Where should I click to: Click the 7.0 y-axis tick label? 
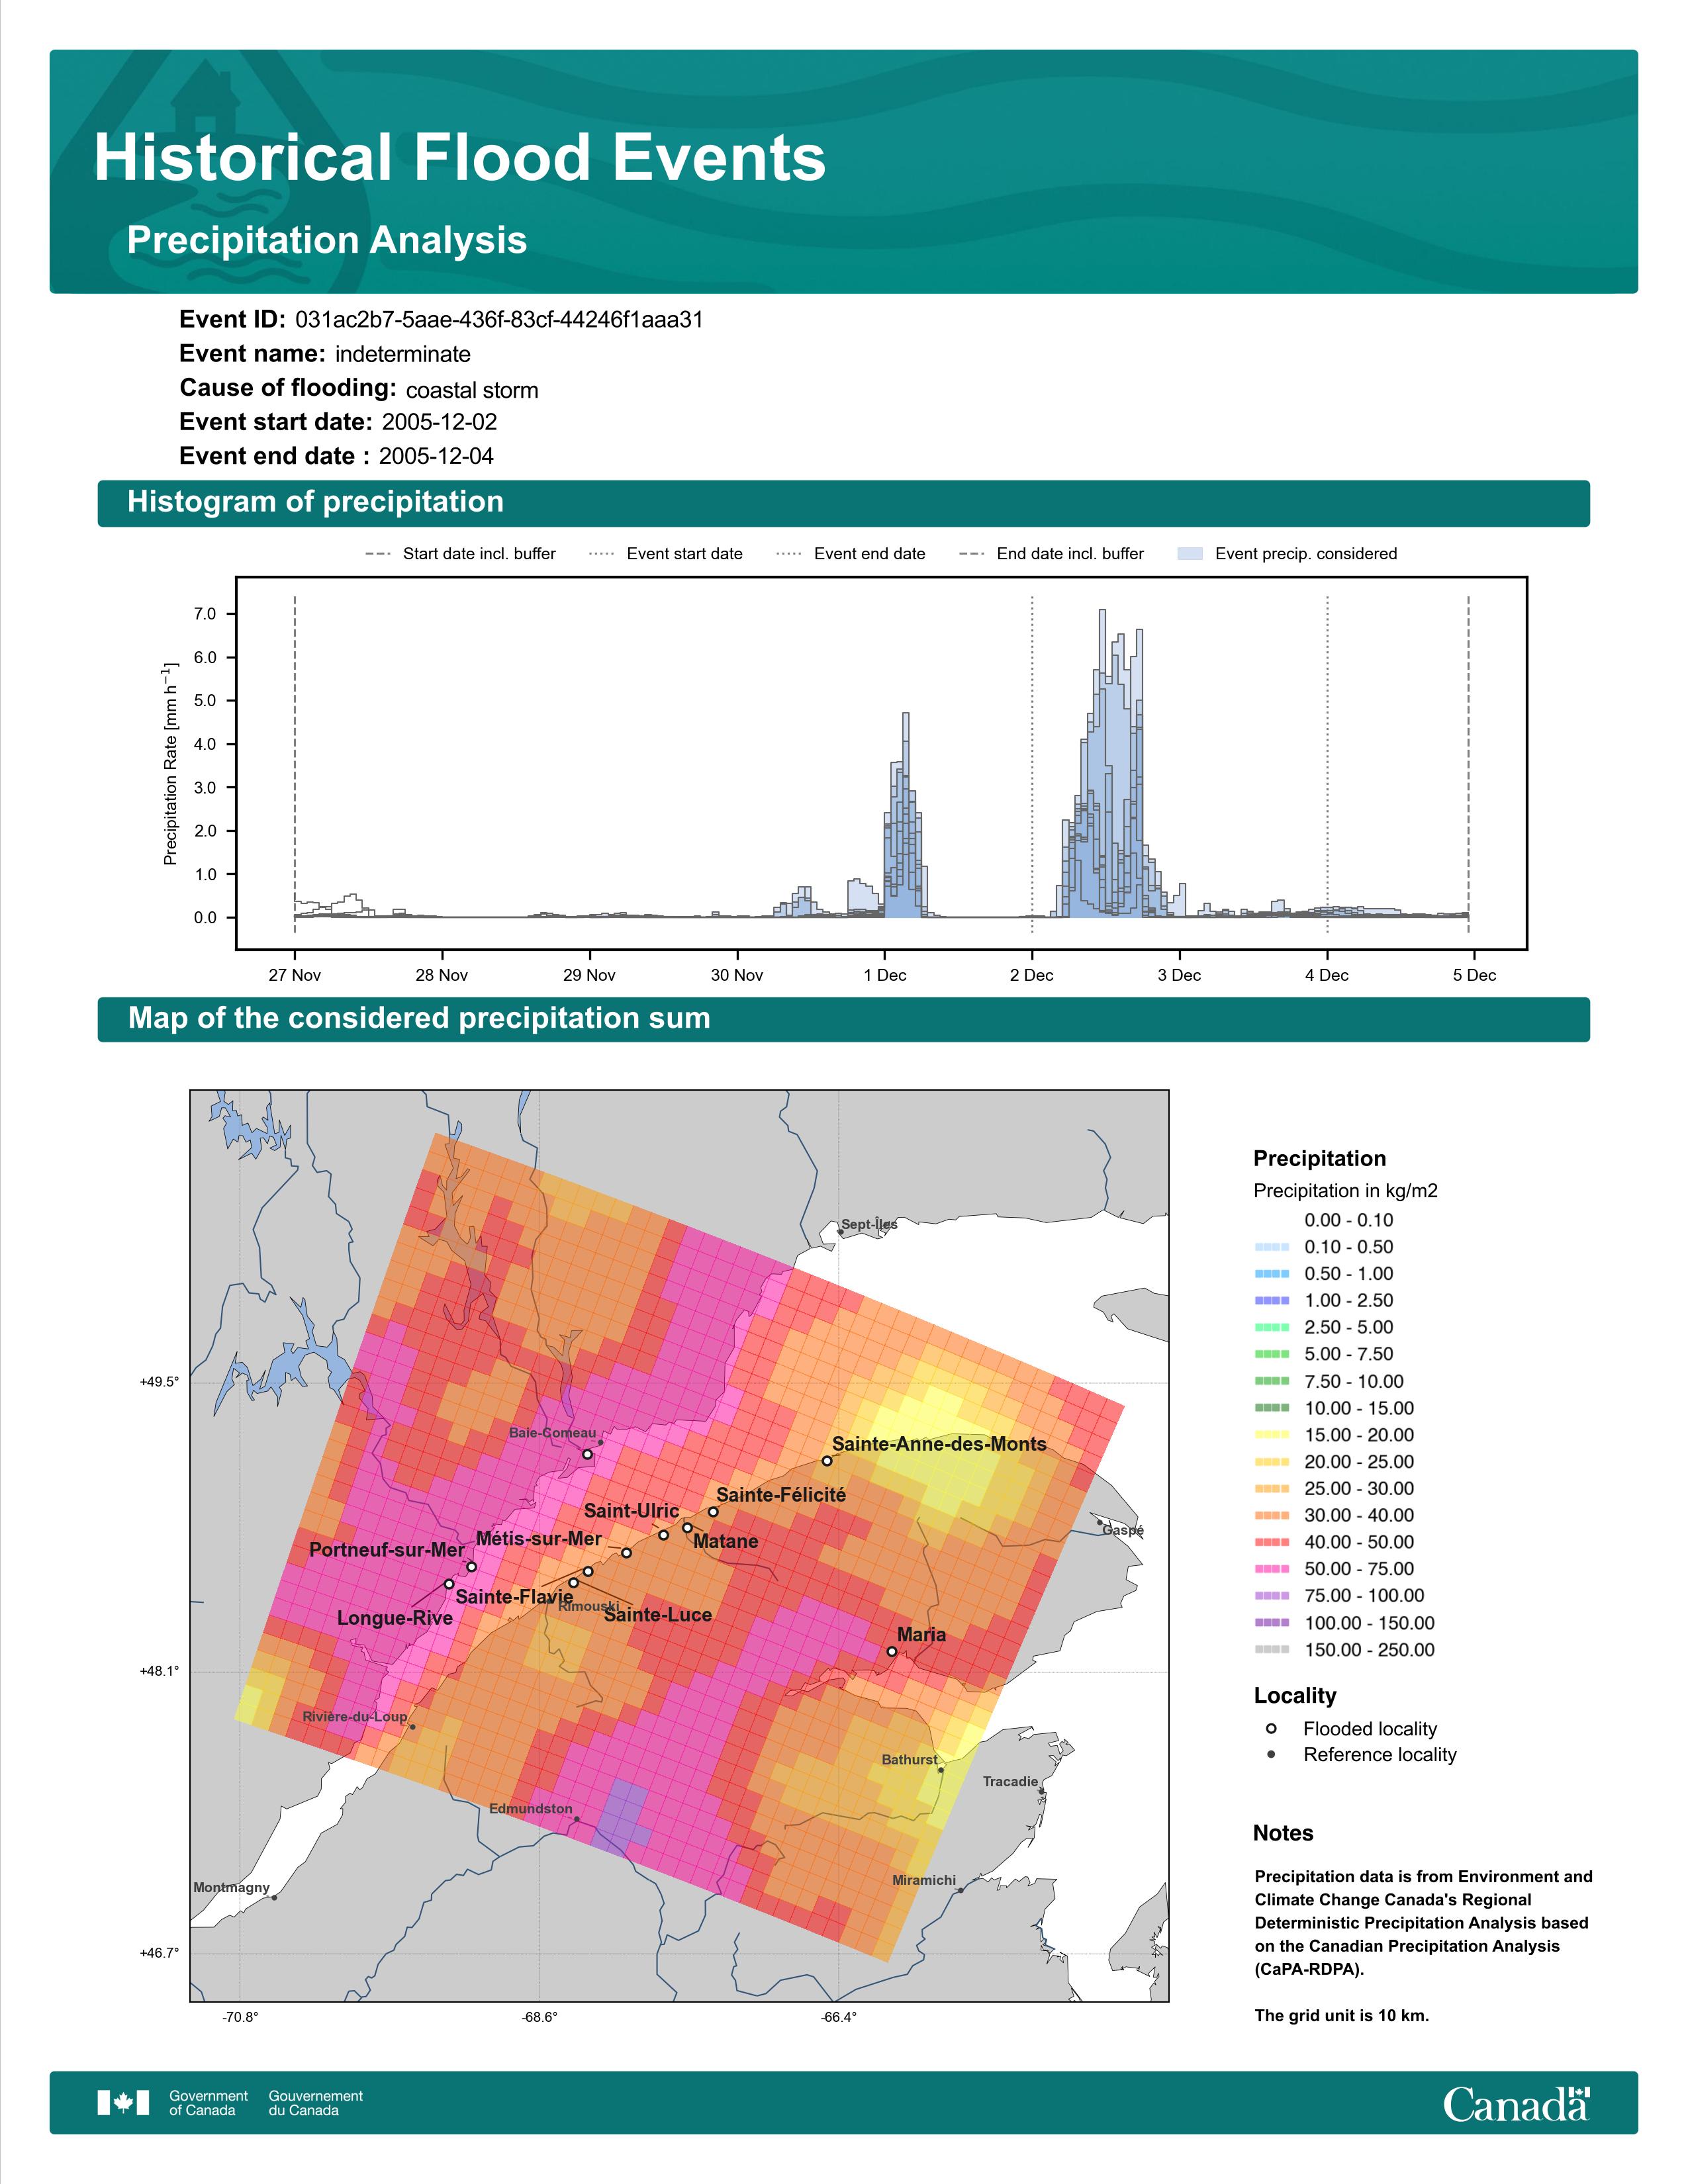pos(205,614)
